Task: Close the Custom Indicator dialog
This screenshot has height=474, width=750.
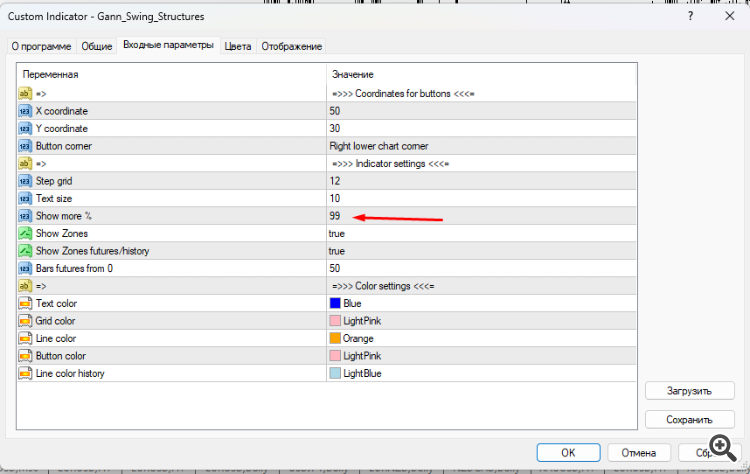Action: click(729, 16)
